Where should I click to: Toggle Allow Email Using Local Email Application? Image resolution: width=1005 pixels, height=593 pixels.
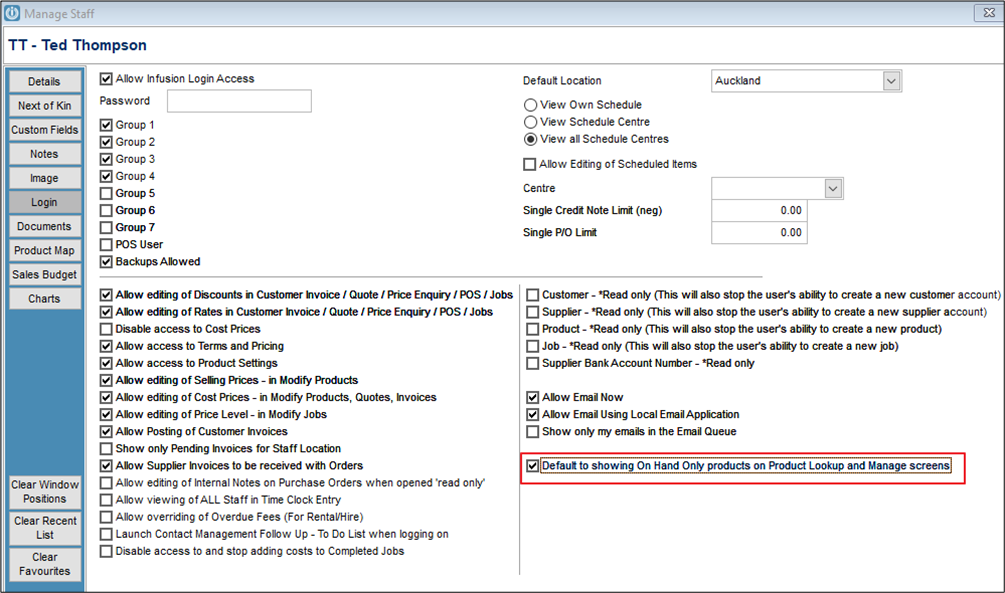coord(533,415)
